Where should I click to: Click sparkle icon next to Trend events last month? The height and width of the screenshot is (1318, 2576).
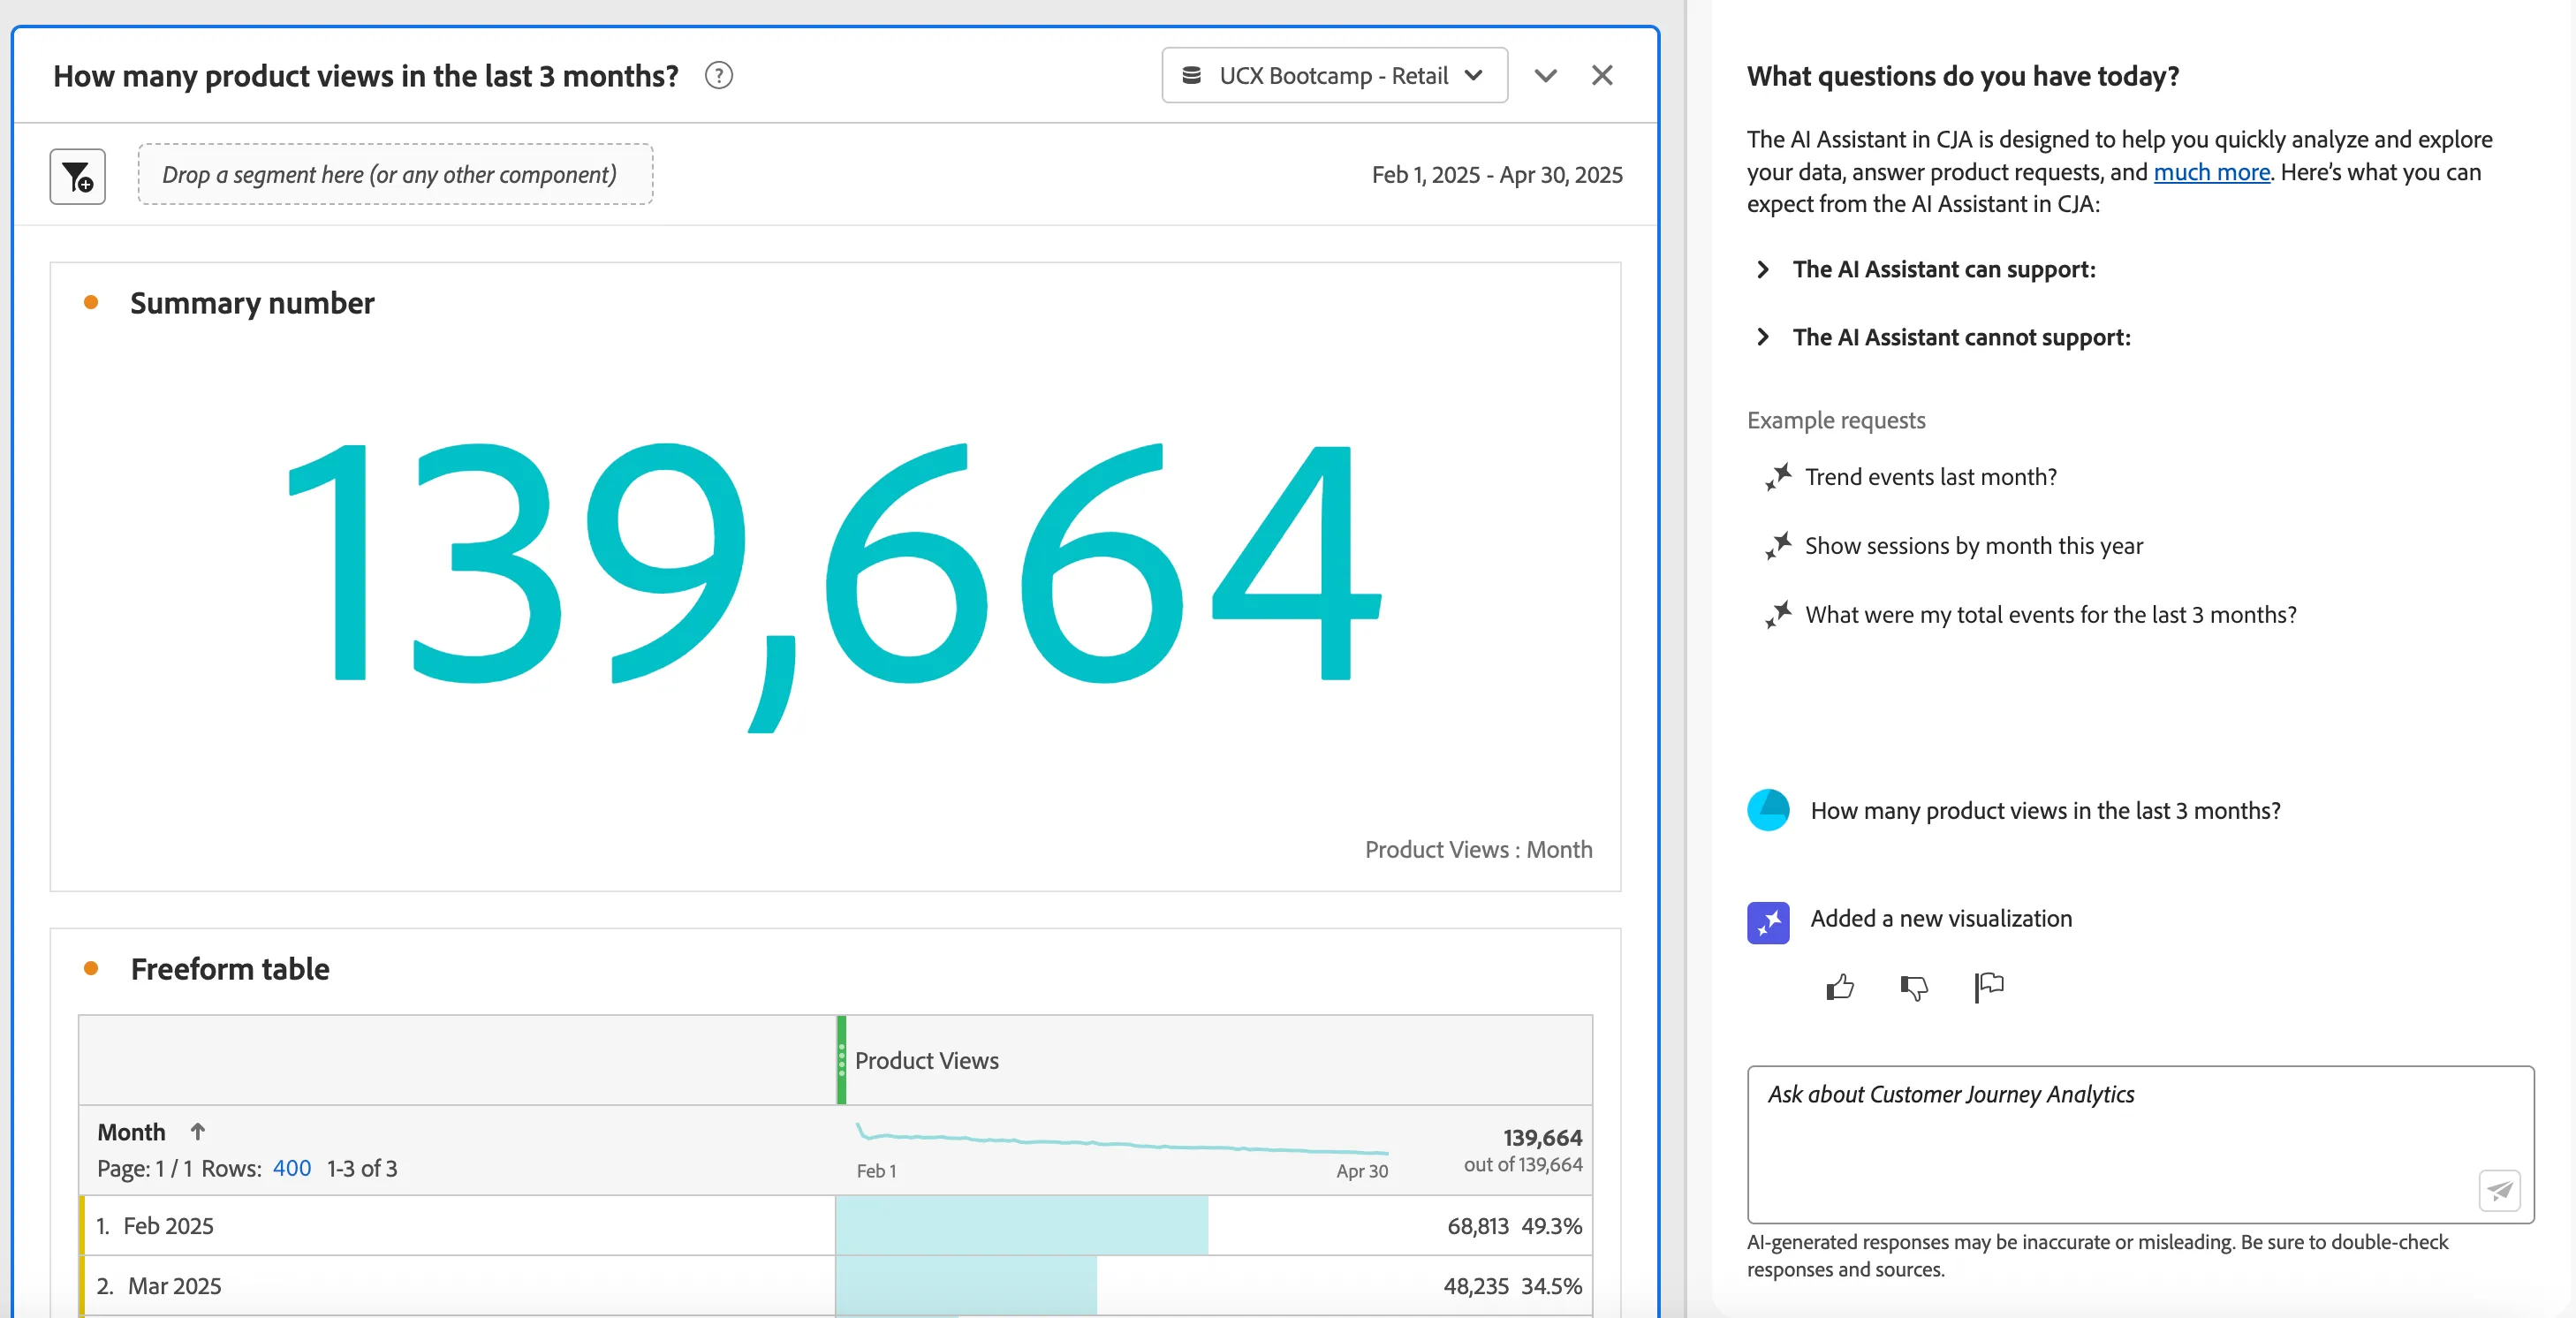pyautogui.click(x=1778, y=477)
